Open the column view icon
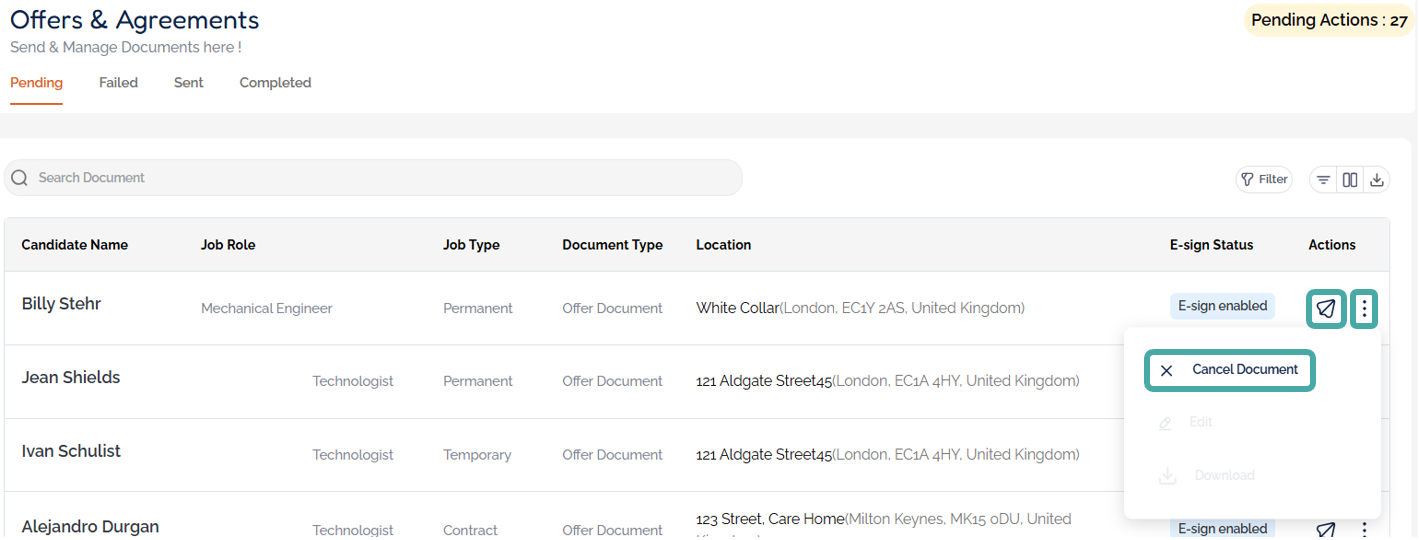The image size is (1419, 540). click(1350, 180)
